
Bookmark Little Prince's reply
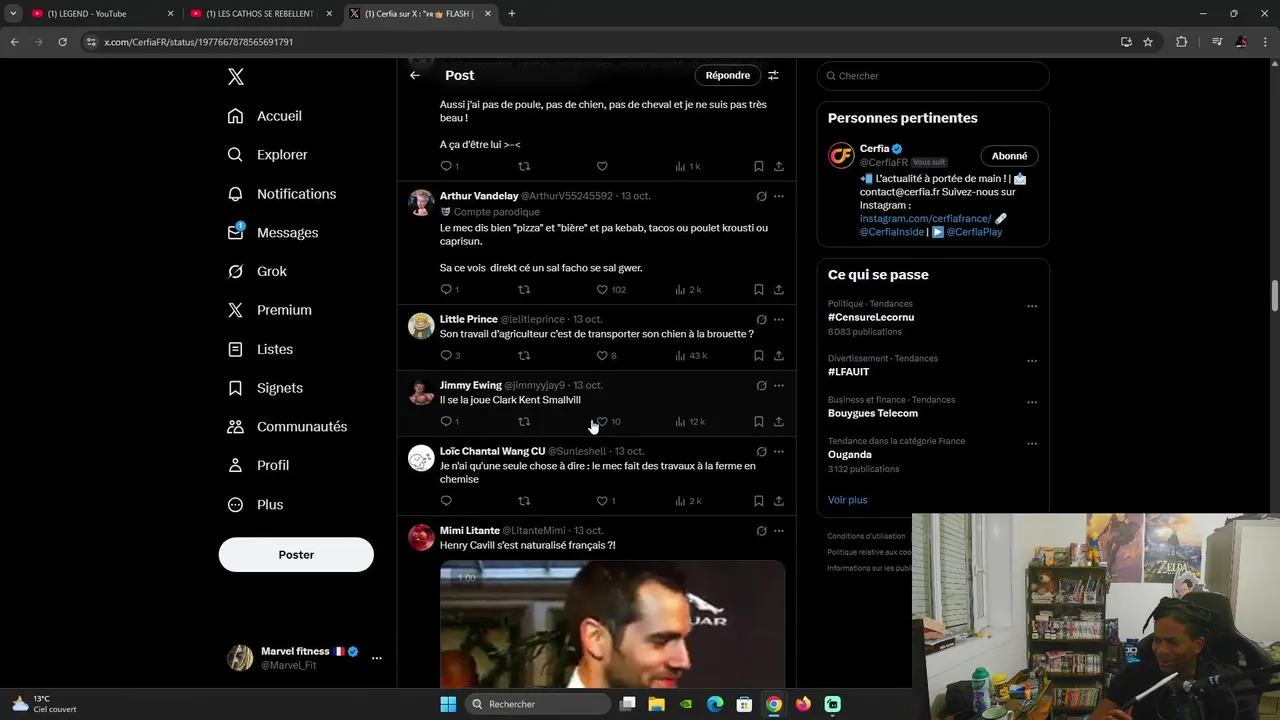pos(759,356)
